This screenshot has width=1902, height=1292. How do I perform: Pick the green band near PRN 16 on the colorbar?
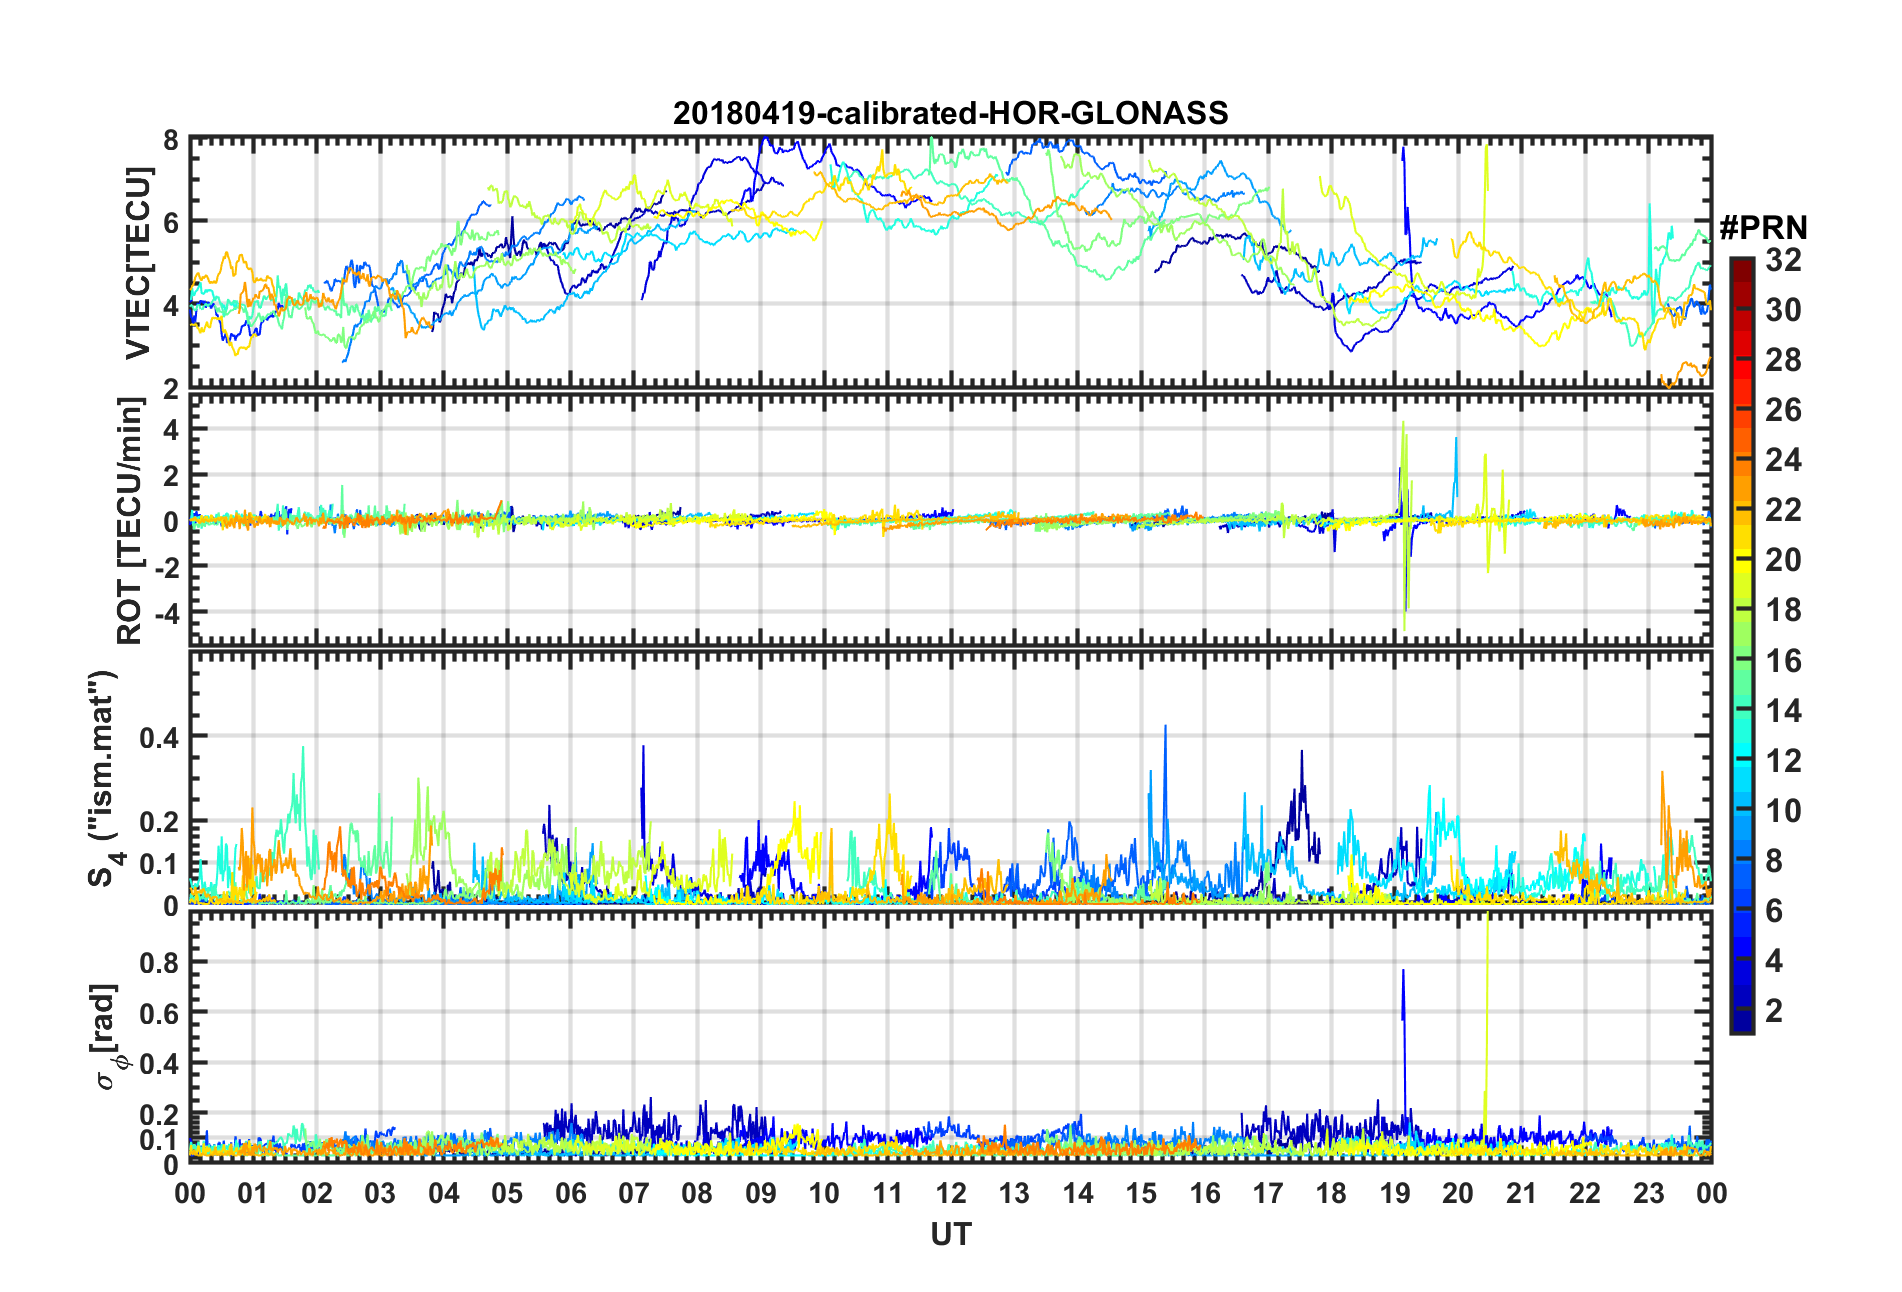[1741, 660]
